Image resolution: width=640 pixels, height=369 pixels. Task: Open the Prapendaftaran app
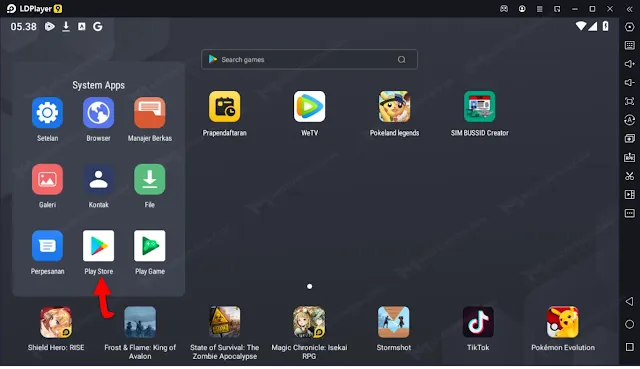click(x=224, y=107)
